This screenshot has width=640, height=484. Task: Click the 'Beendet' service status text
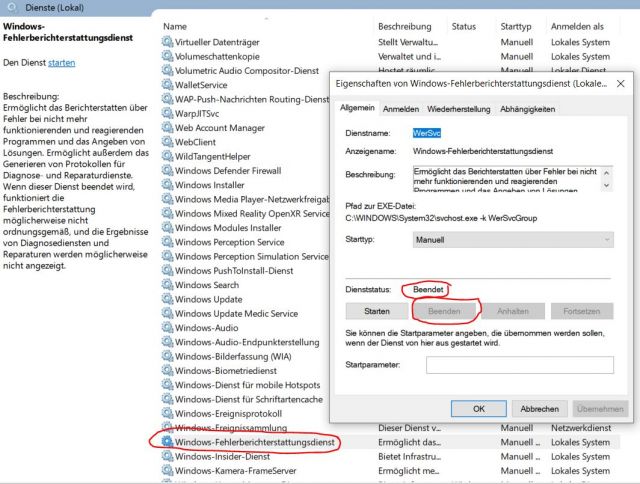click(428, 289)
